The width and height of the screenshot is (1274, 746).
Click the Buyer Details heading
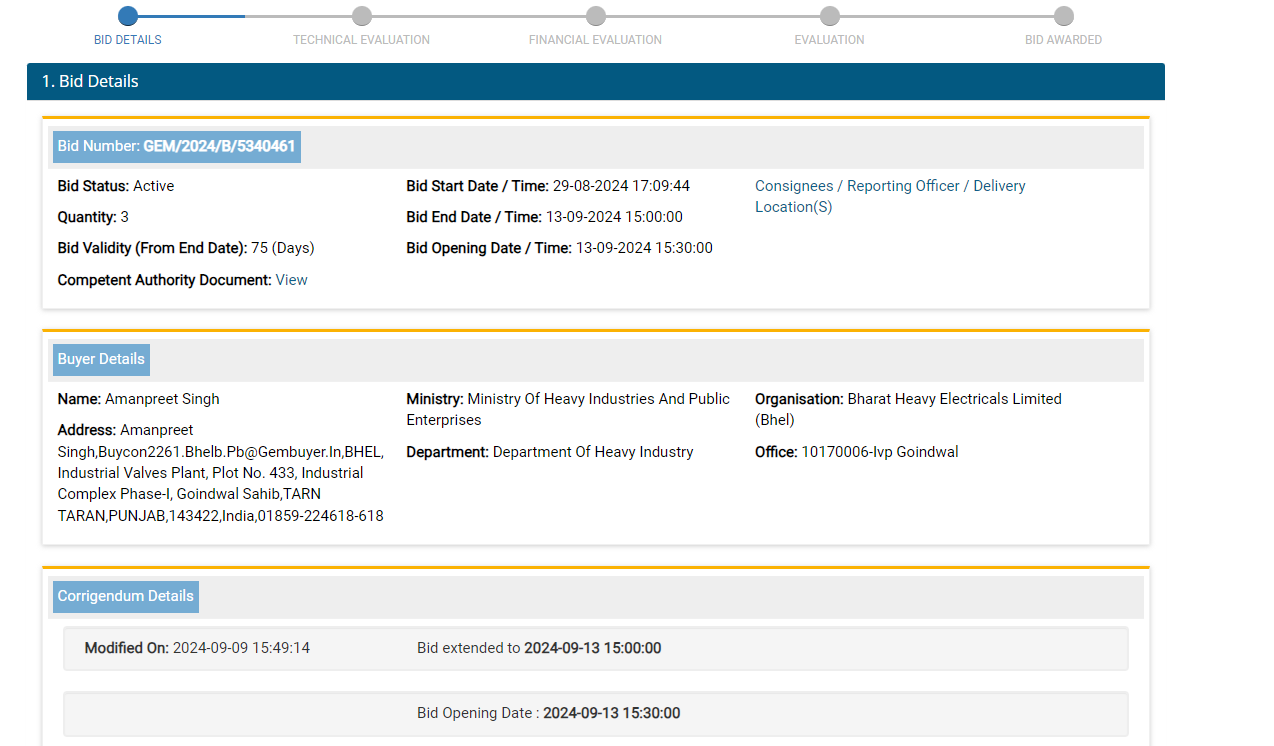(101, 359)
